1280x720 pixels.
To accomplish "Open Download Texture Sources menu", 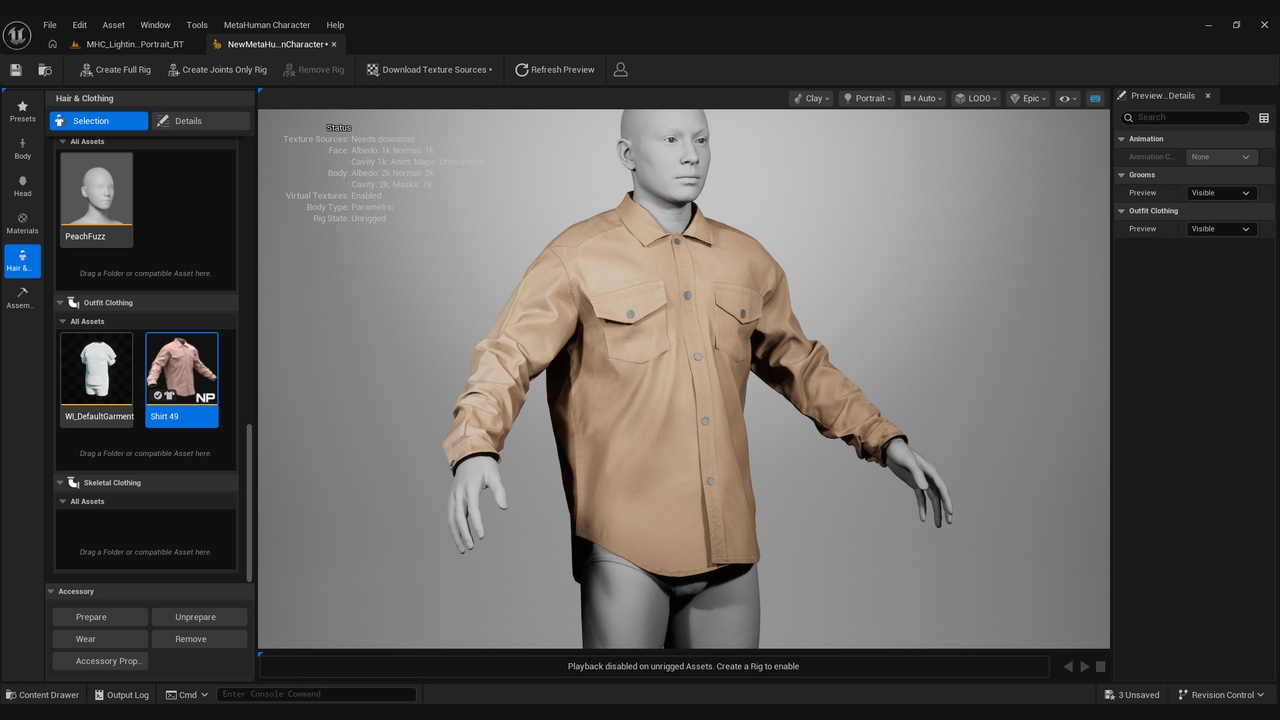I will [429, 70].
